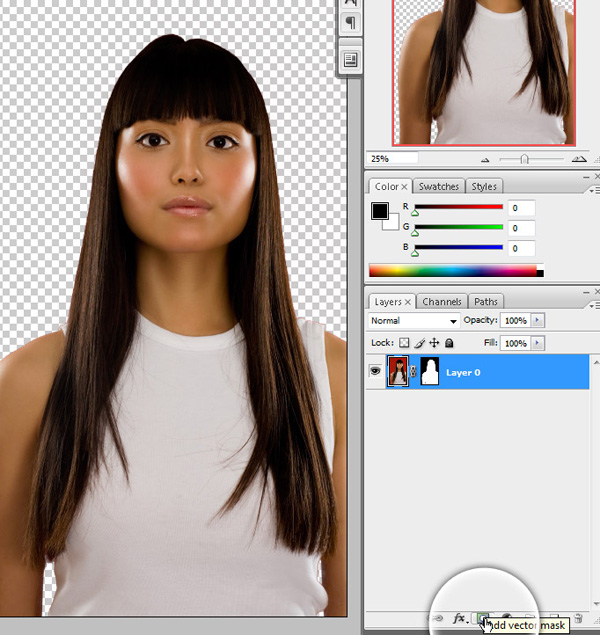This screenshot has height=635, width=600.
Task: Click the background color white swatch
Action: pos(393,224)
